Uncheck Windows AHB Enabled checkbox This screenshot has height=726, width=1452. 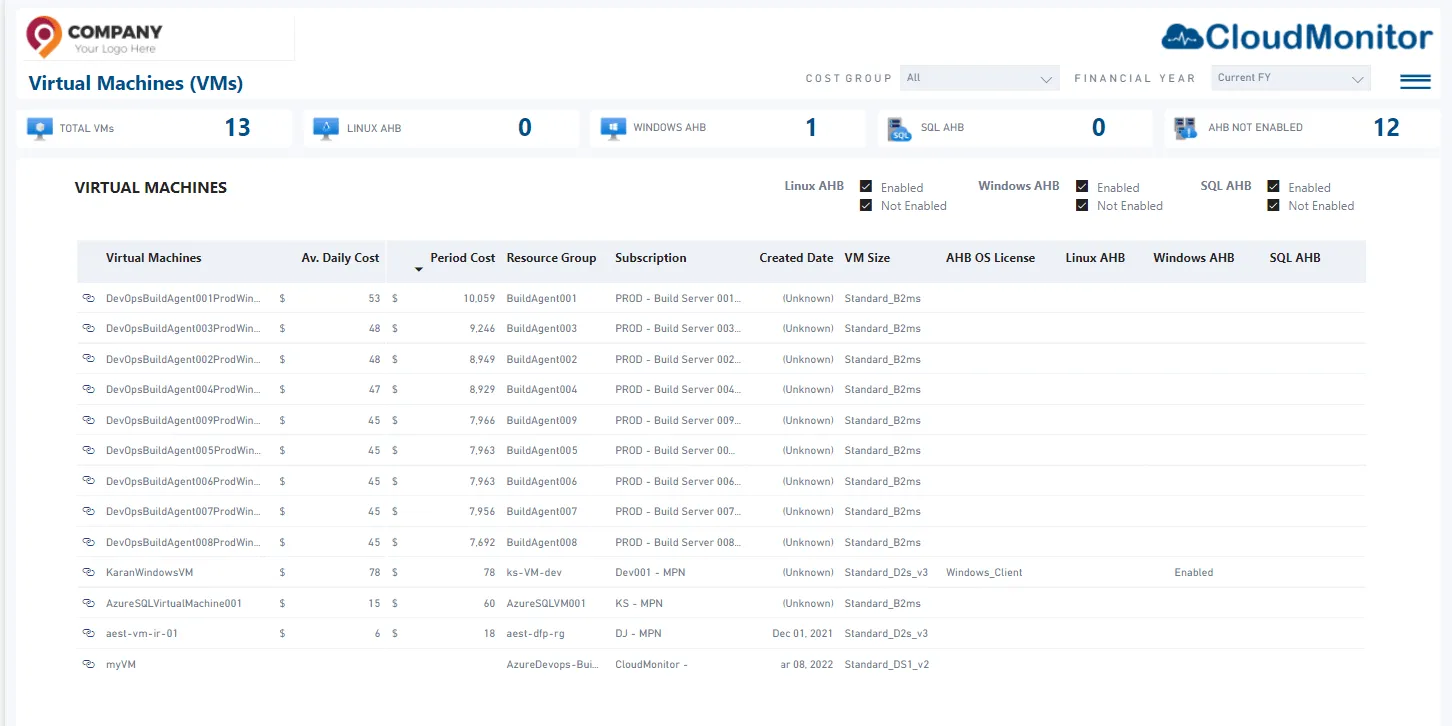(x=1082, y=186)
